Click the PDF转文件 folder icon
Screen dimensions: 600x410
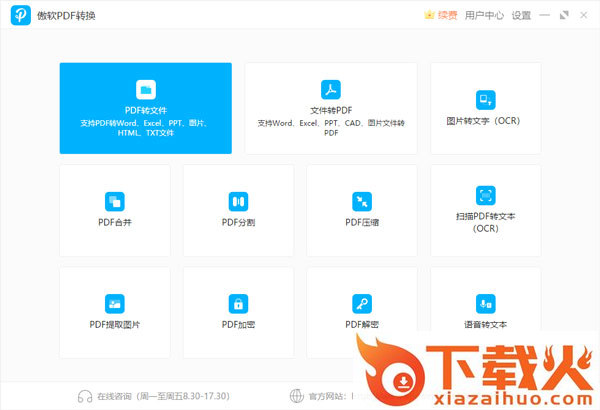[146, 90]
